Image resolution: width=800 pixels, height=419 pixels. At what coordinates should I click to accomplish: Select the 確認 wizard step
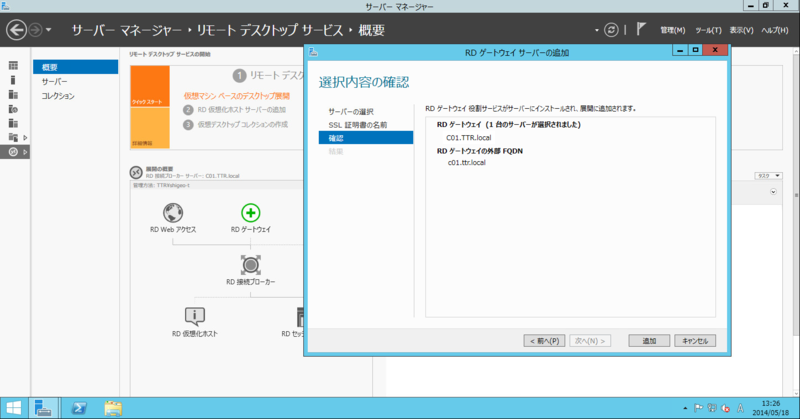366,138
